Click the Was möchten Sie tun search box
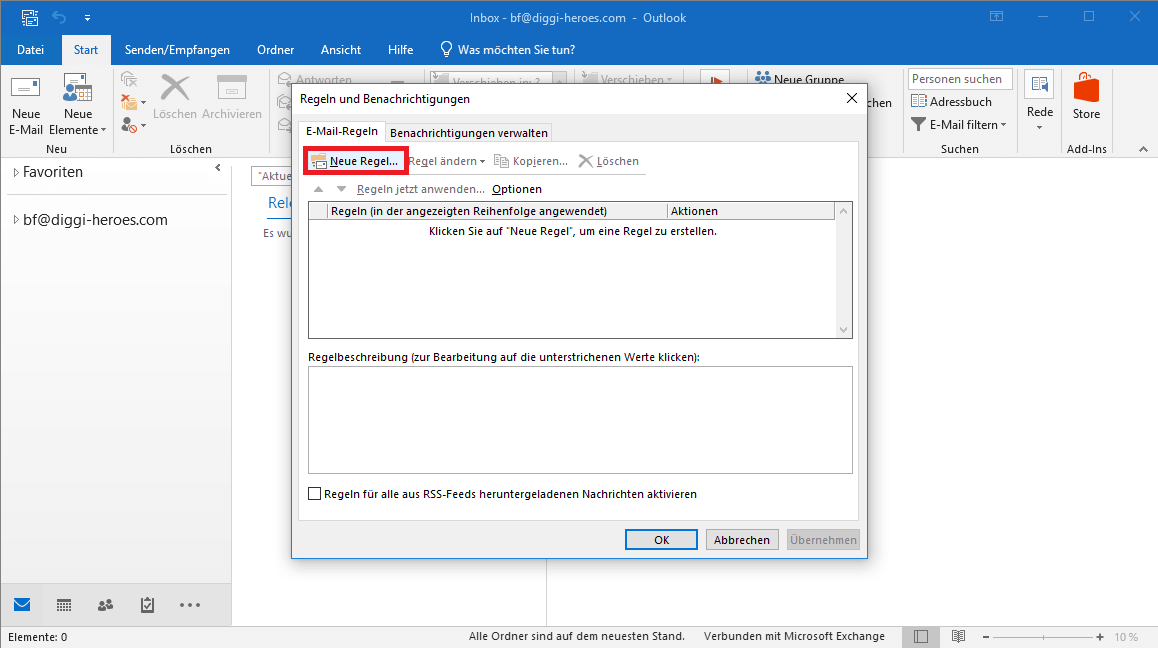 coord(508,50)
